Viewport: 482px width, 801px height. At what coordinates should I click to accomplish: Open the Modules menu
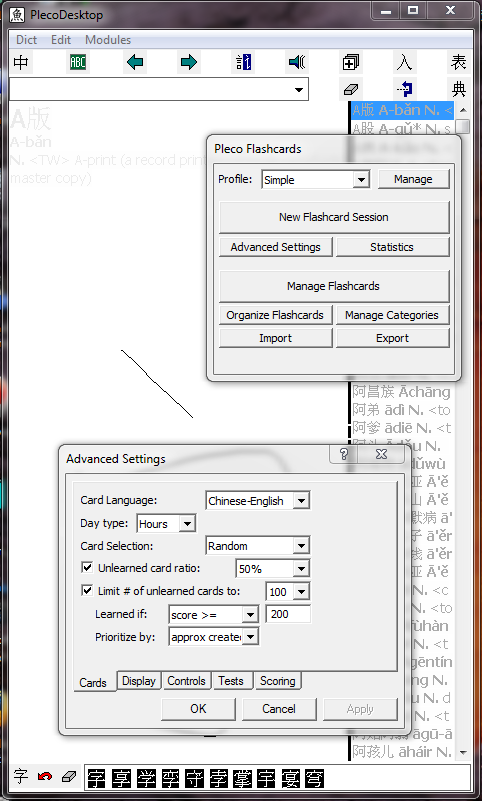[x=108, y=40]
